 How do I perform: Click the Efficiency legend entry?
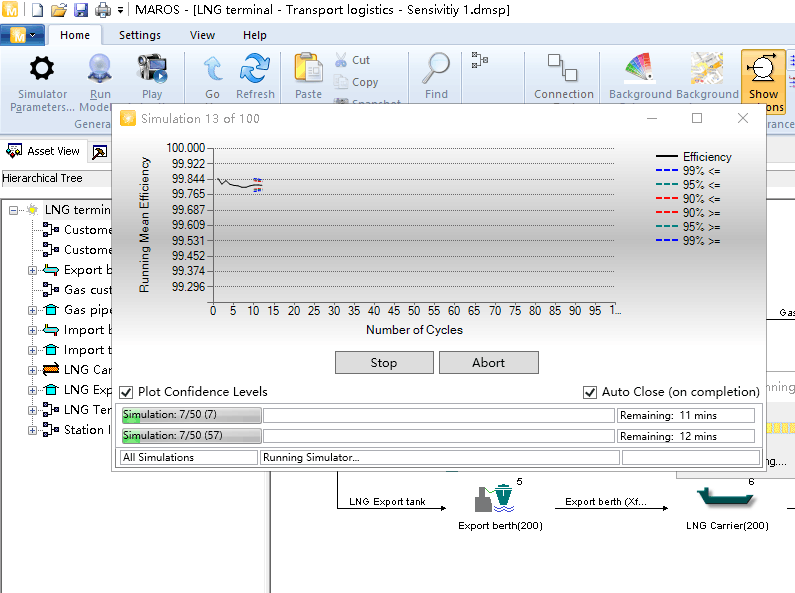(694, 157)
